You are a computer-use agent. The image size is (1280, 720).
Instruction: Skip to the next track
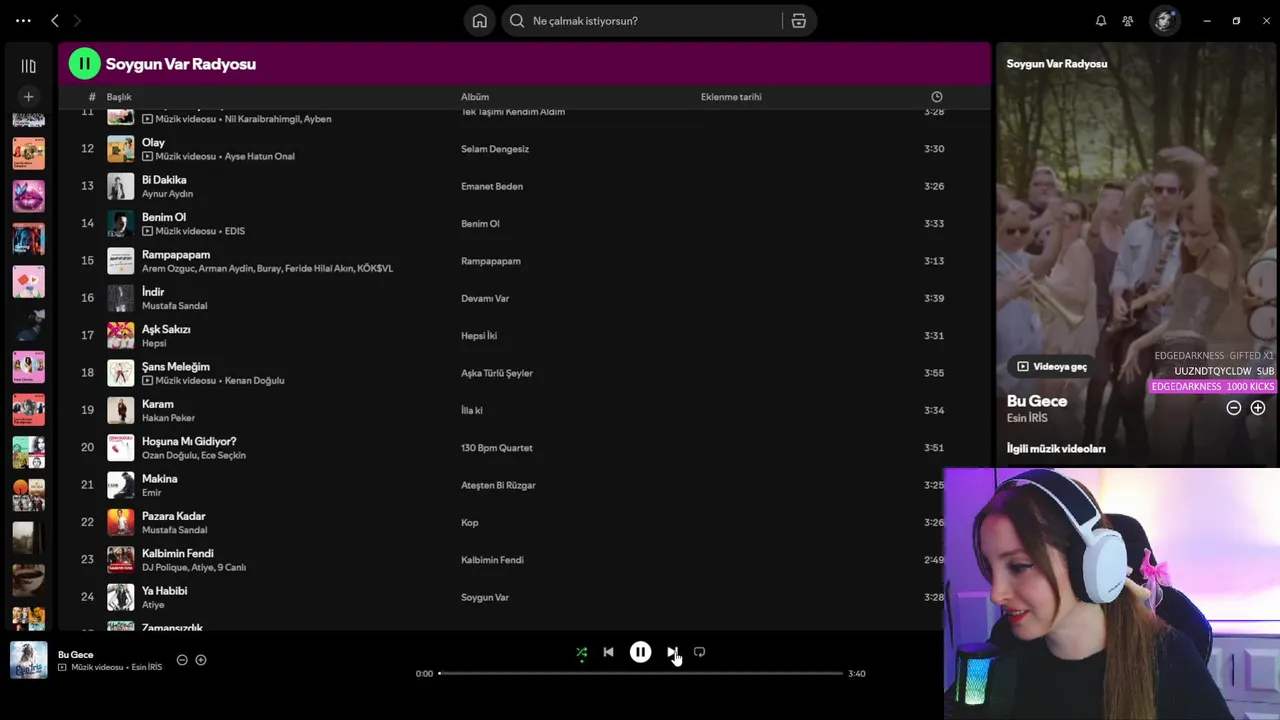pyautogui.click(x=672, y=653)
